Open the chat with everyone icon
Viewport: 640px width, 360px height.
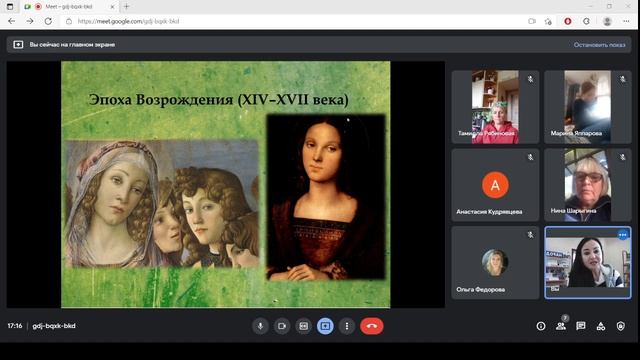[581, 326]
